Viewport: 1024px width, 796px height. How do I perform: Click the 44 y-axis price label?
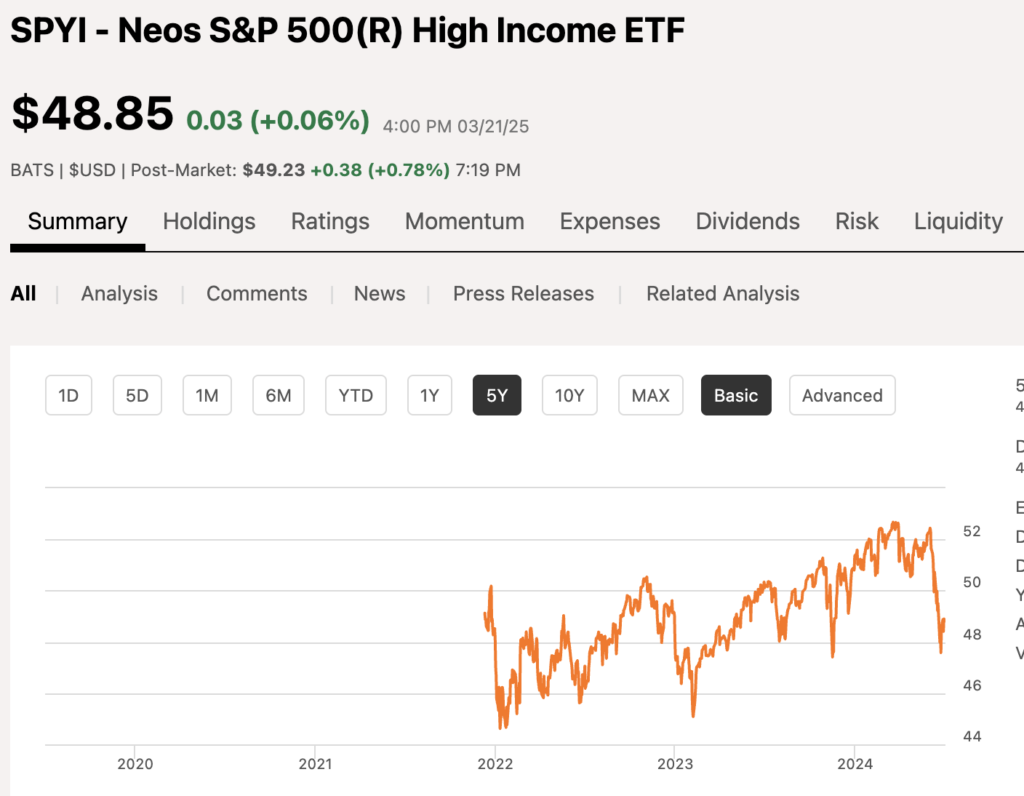click(x=972, y=737)
